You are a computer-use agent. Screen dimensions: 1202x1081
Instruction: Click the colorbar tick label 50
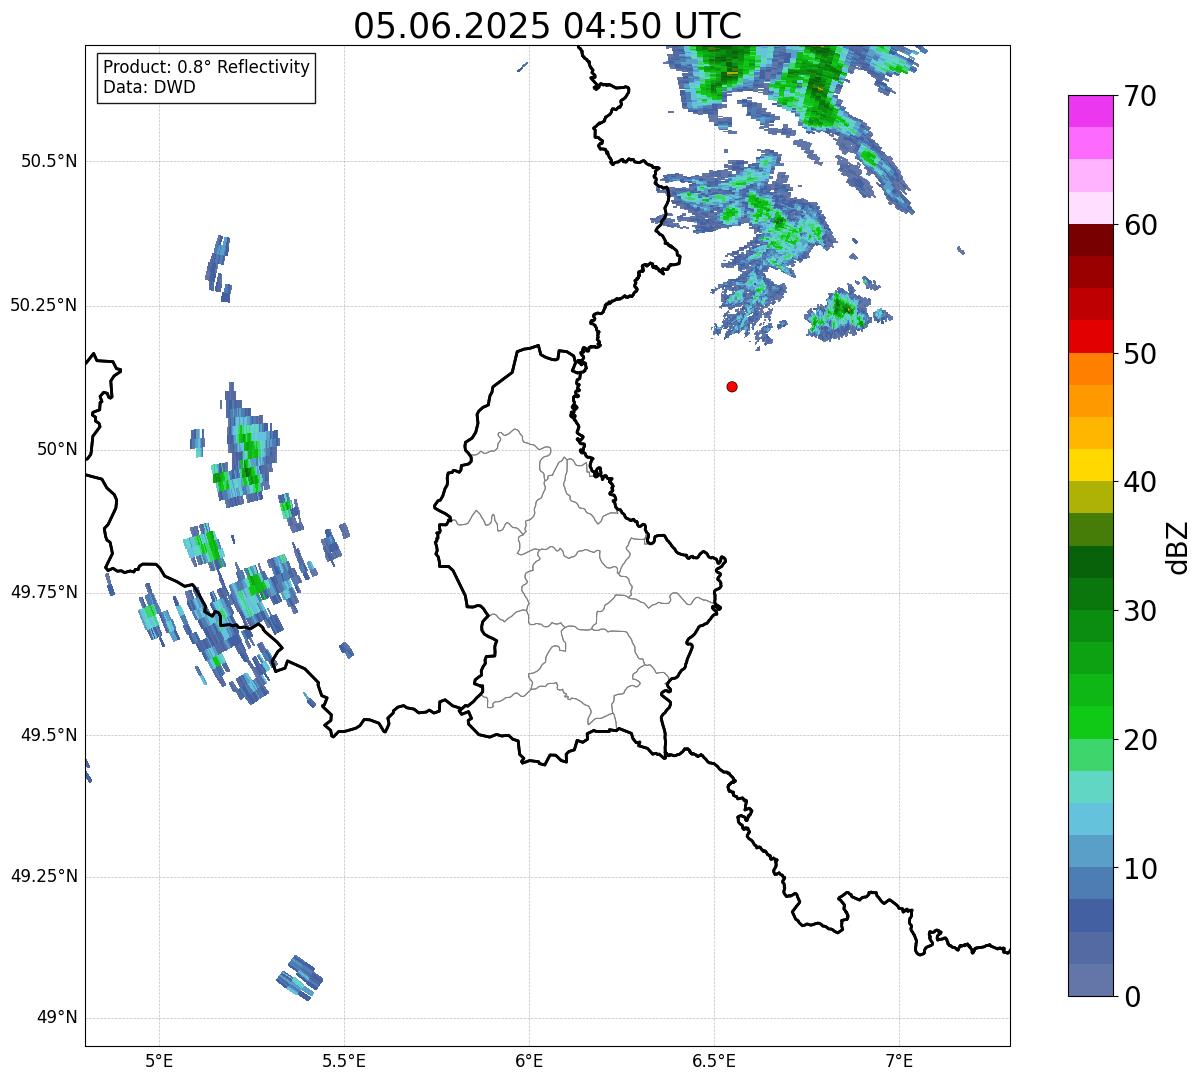point(1140,354)
